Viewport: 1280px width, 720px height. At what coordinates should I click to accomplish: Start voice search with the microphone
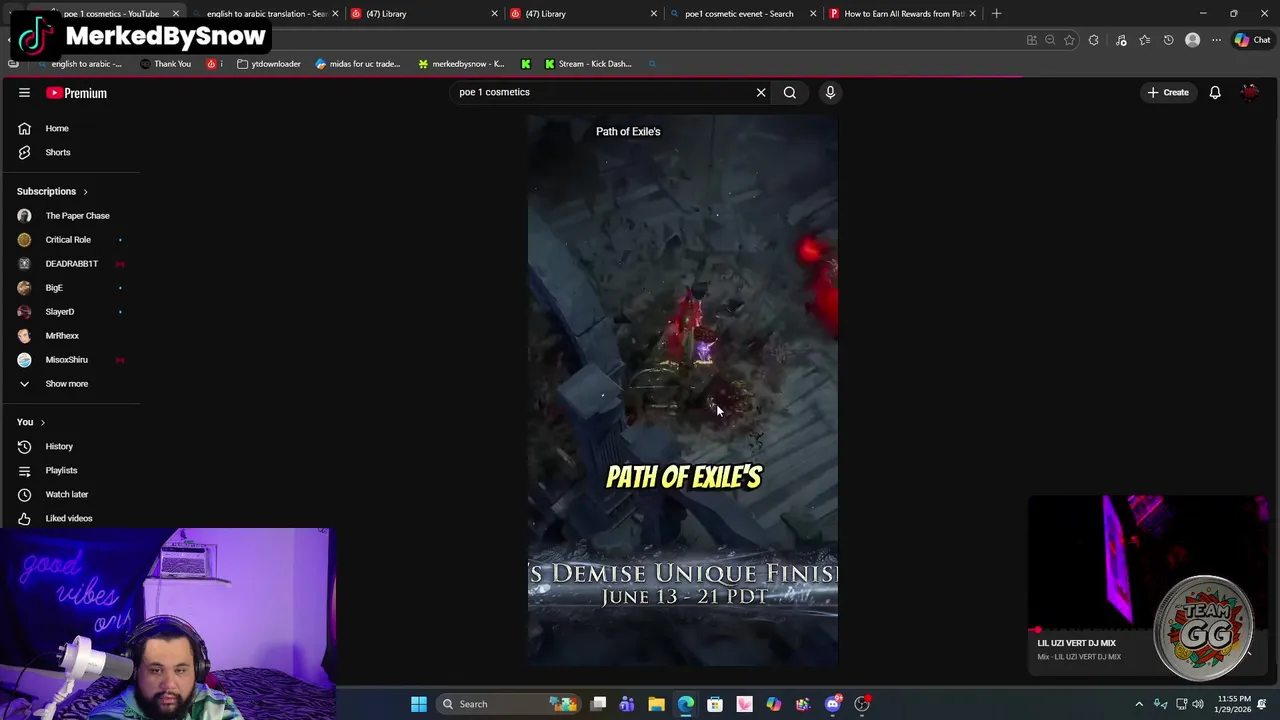[x=830, y=92]
